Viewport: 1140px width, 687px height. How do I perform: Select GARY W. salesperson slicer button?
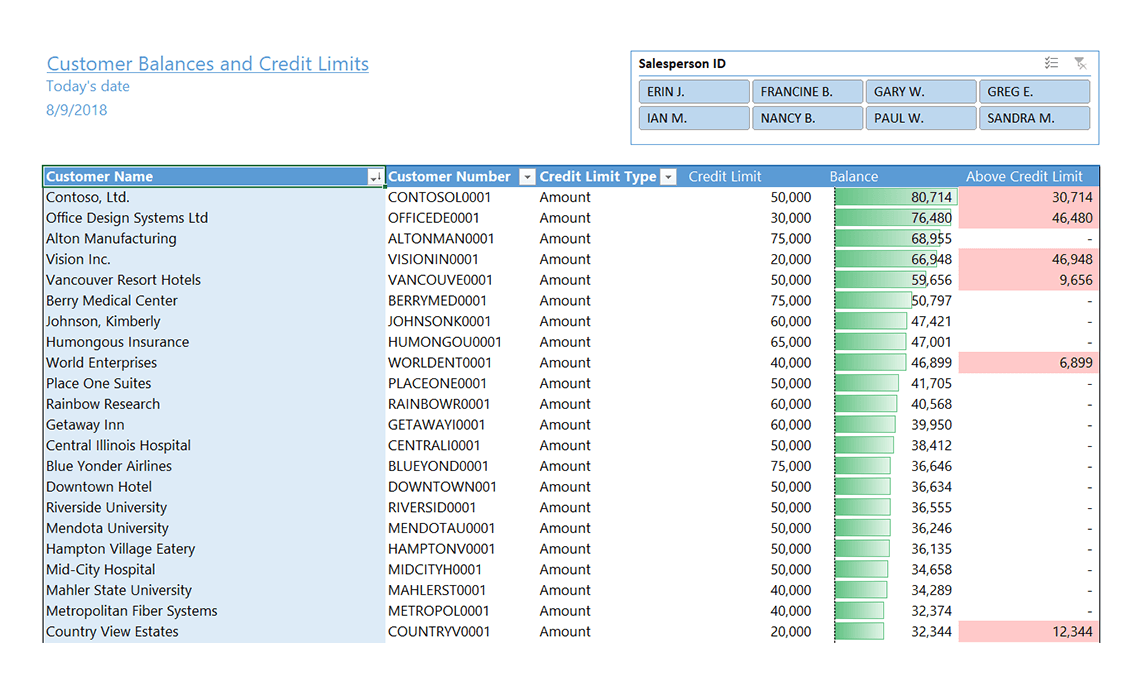(921, 92)
